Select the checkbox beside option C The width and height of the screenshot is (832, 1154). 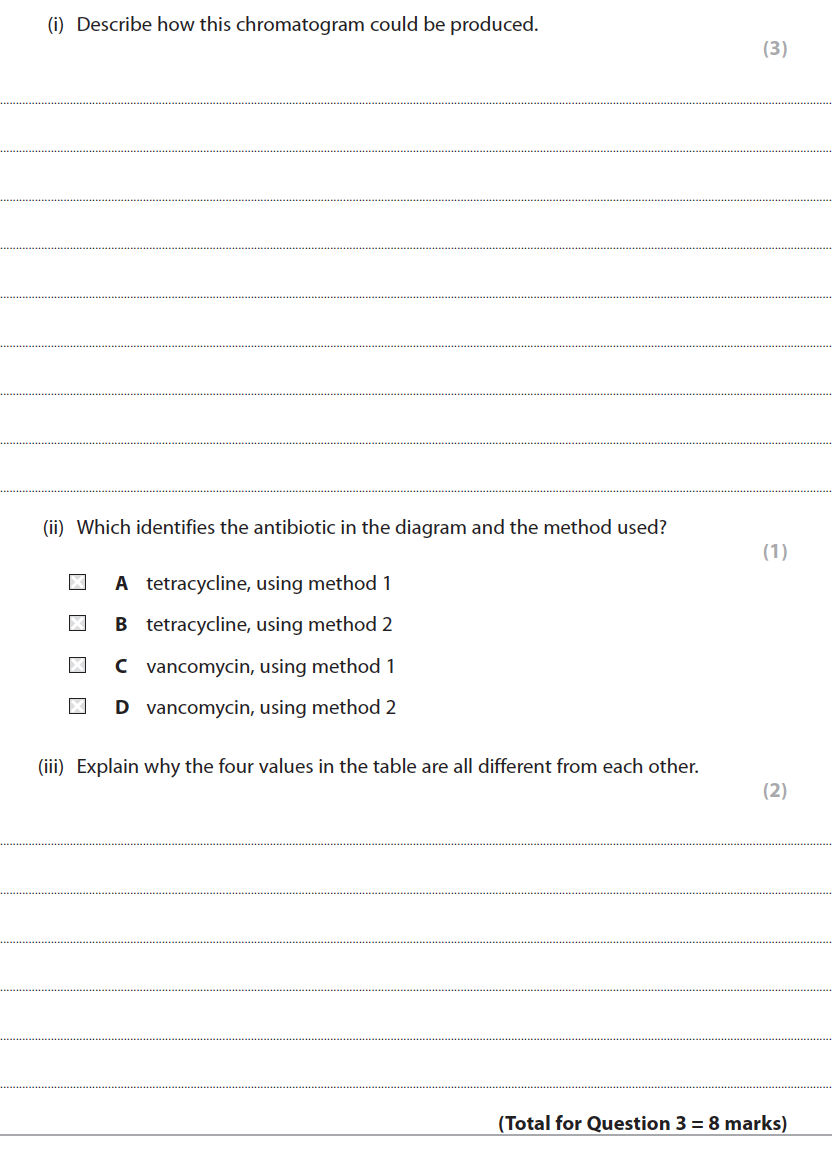77,665
